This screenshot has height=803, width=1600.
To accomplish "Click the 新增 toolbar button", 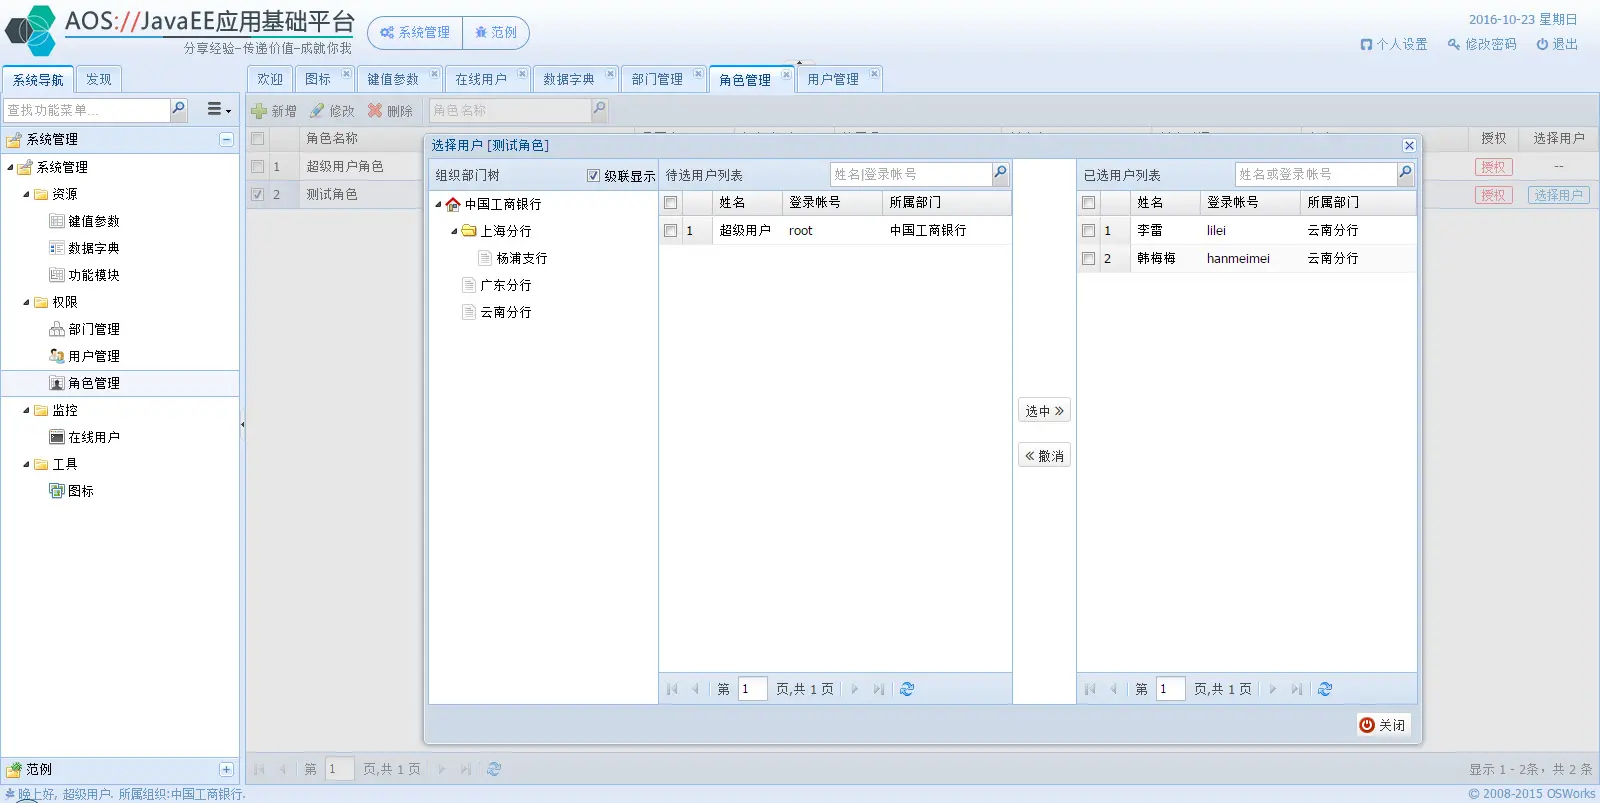I will 274,111.
